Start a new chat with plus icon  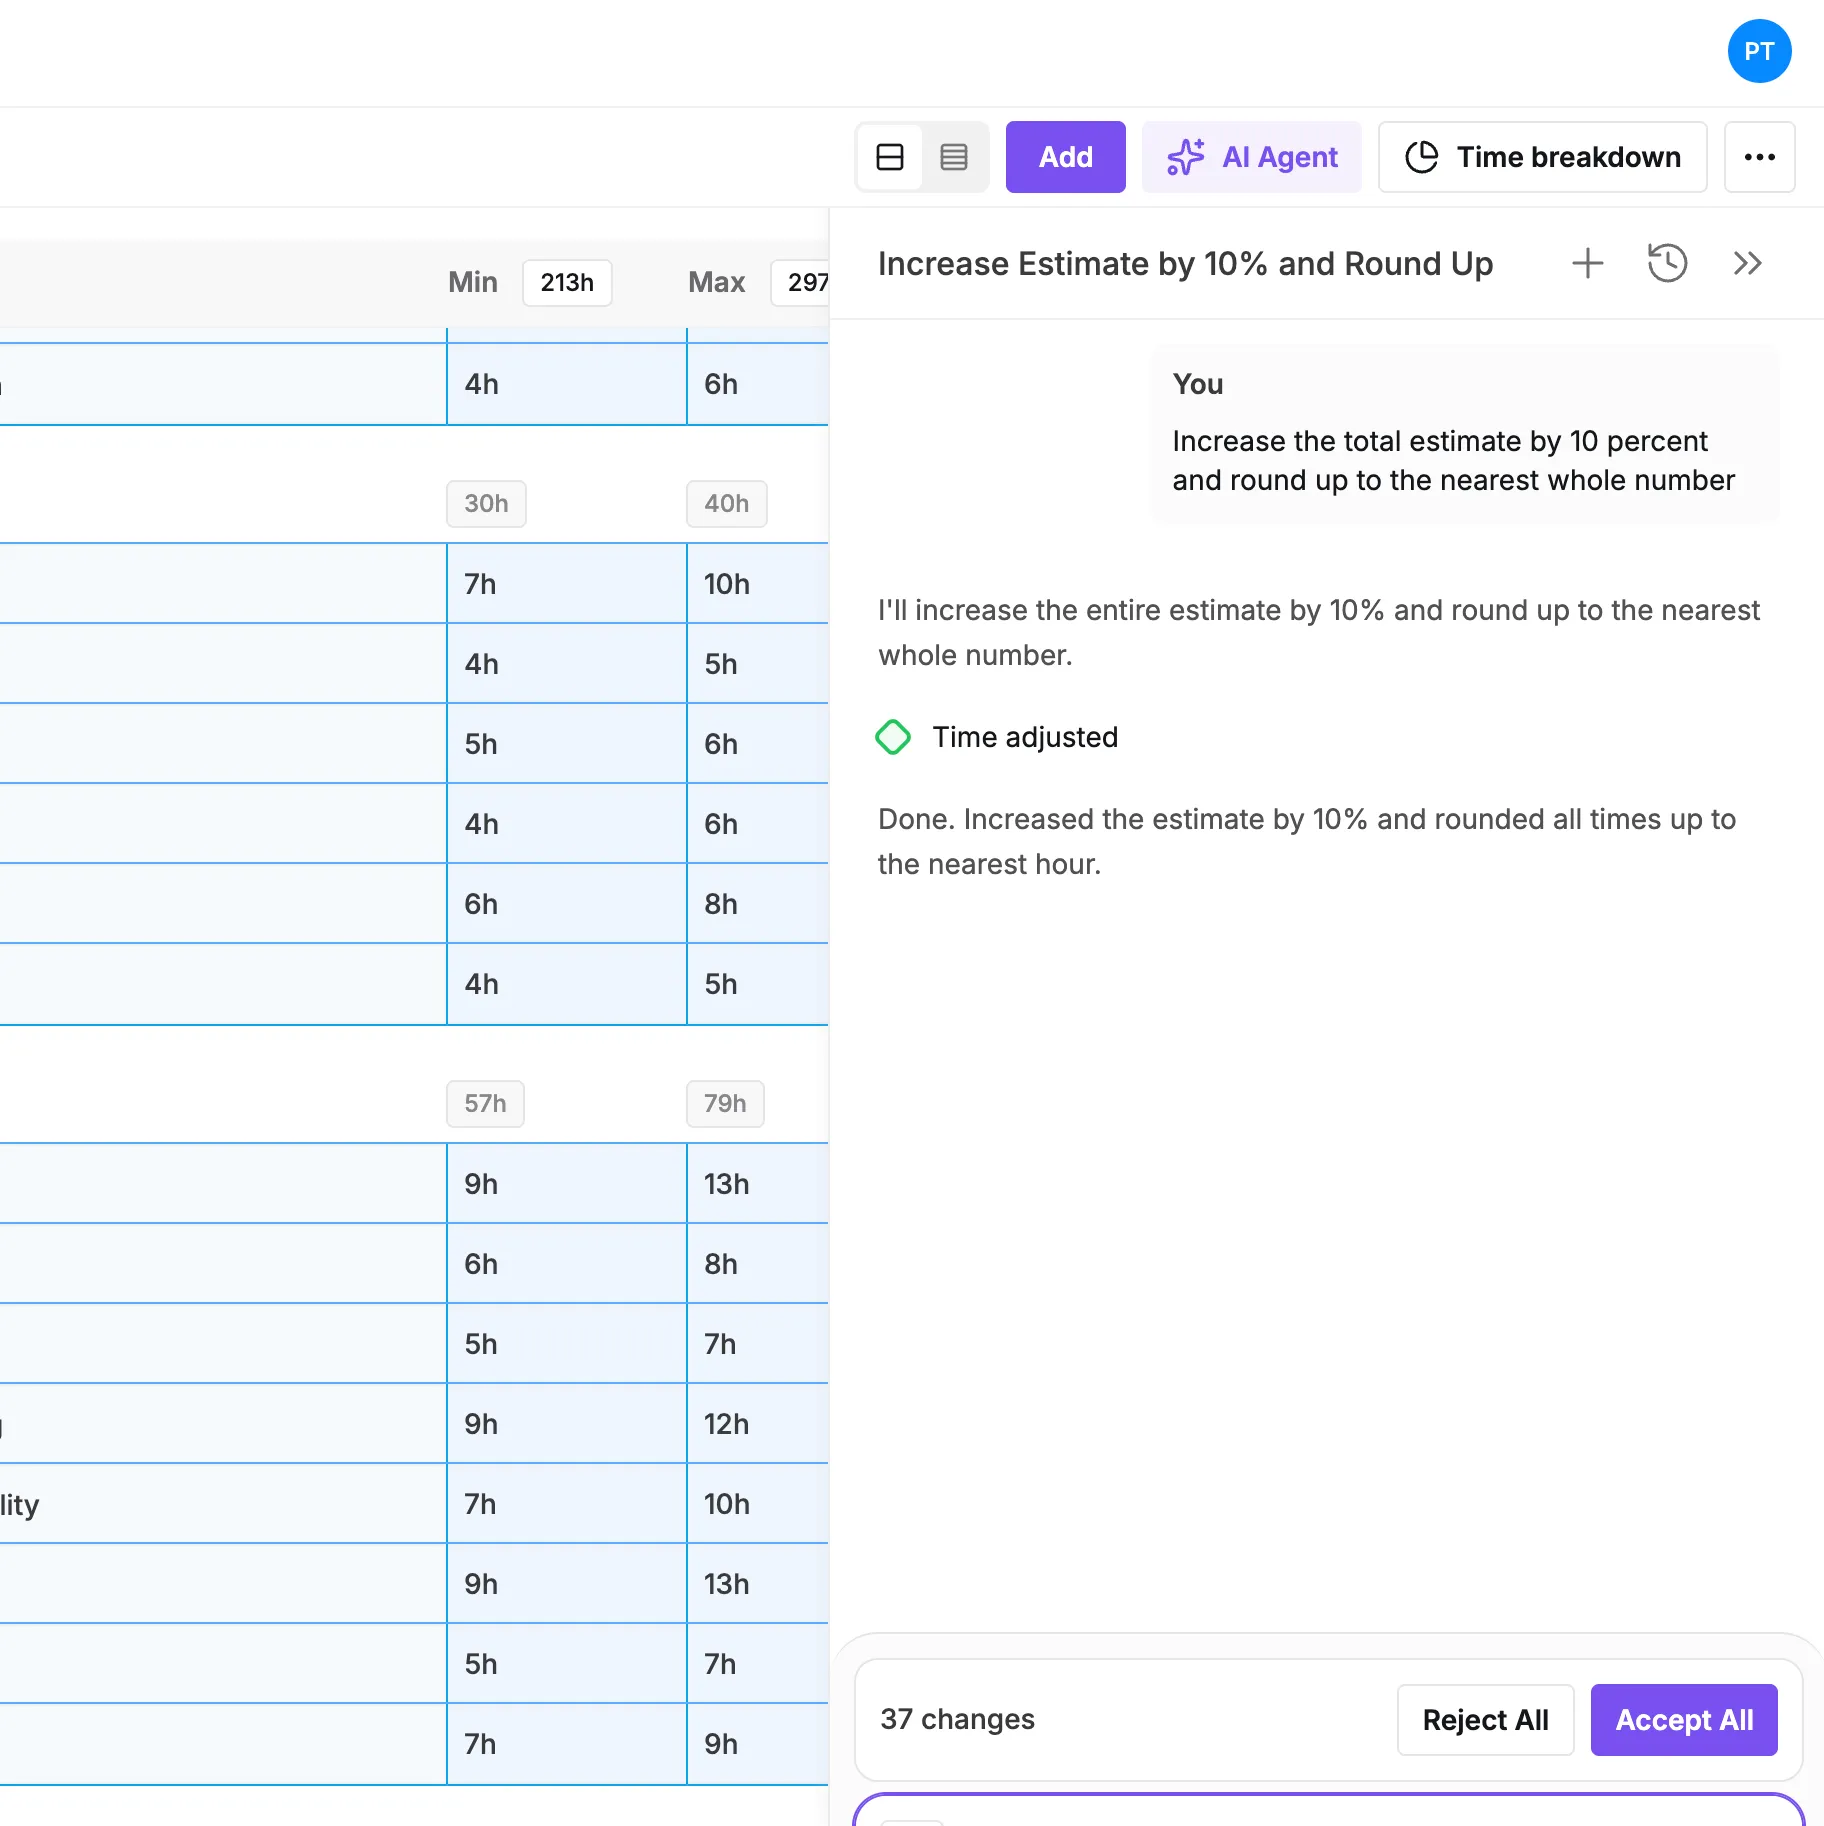pos(1587,264)
